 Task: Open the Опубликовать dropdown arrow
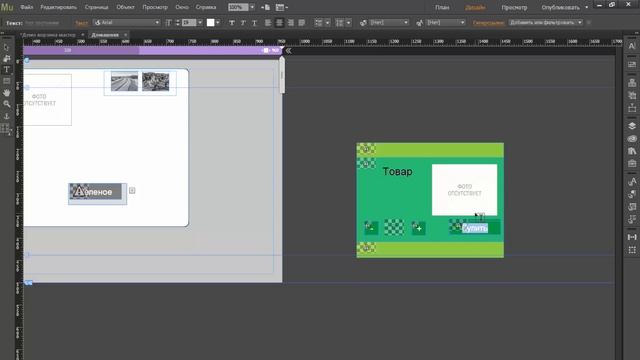[587, 7]
